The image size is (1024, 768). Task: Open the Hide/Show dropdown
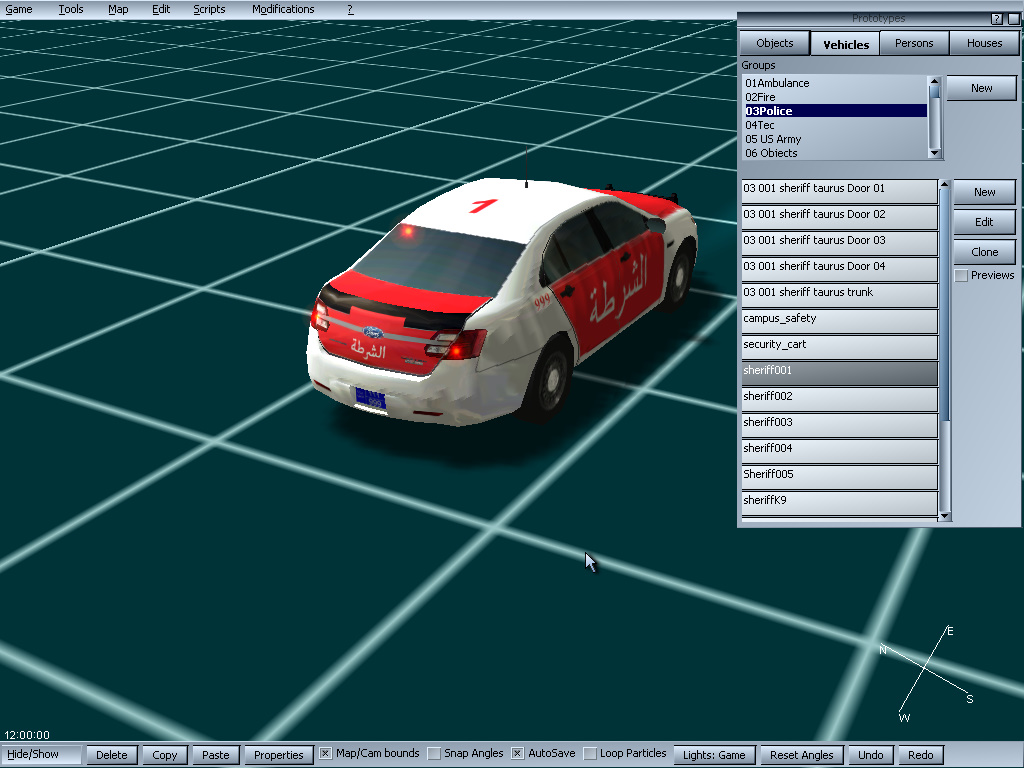point(42,755)
